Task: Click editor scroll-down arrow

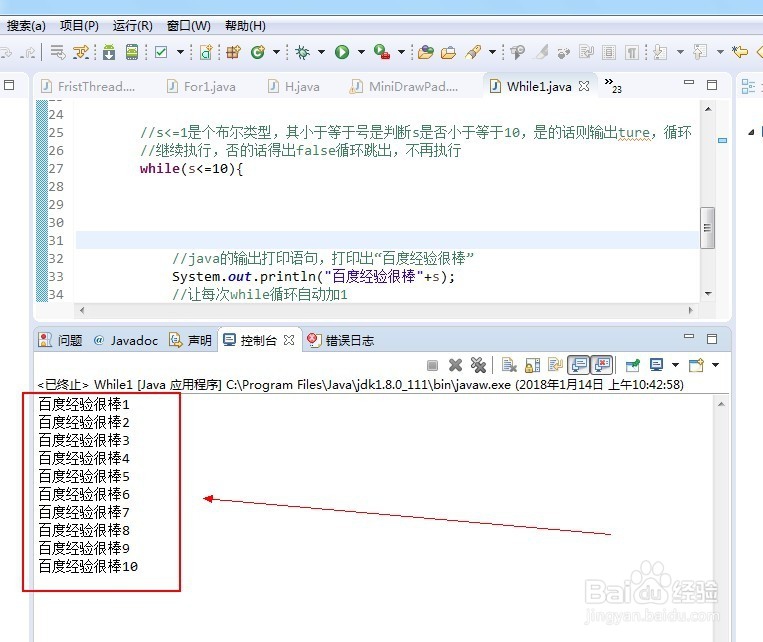Action: 708,293
